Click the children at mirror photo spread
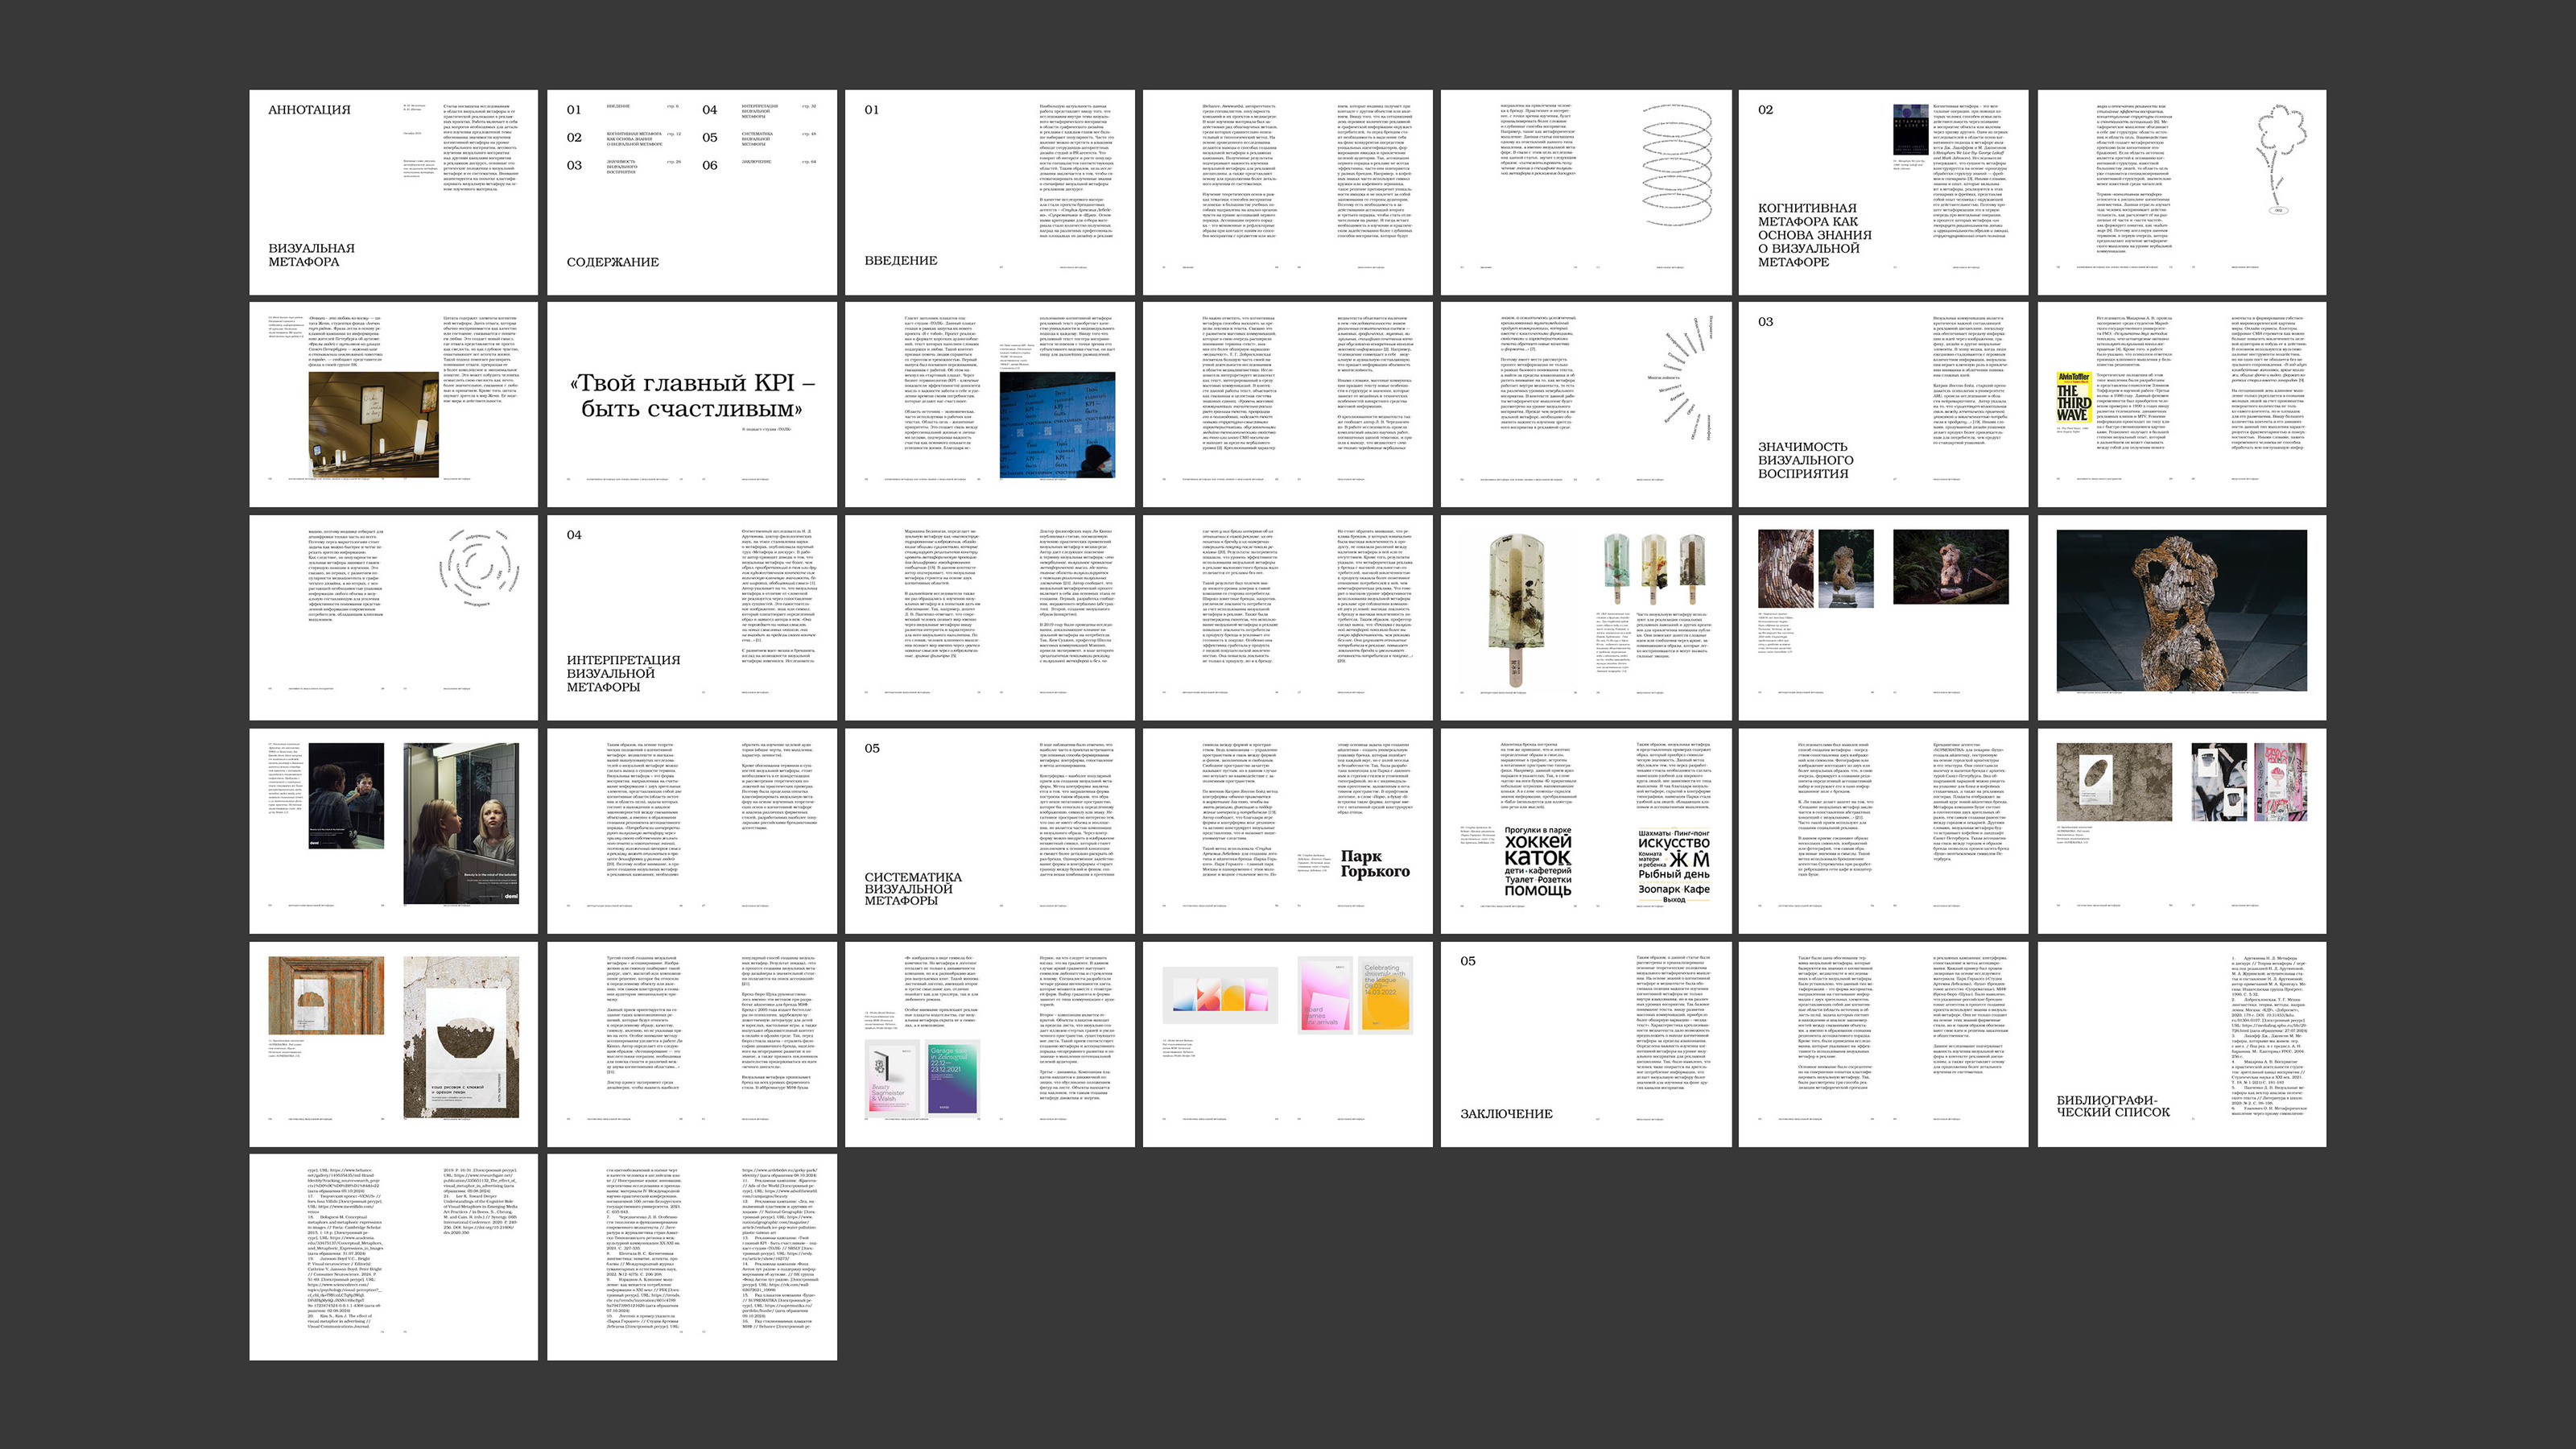2576x1449 pixels. click(393, 830)
